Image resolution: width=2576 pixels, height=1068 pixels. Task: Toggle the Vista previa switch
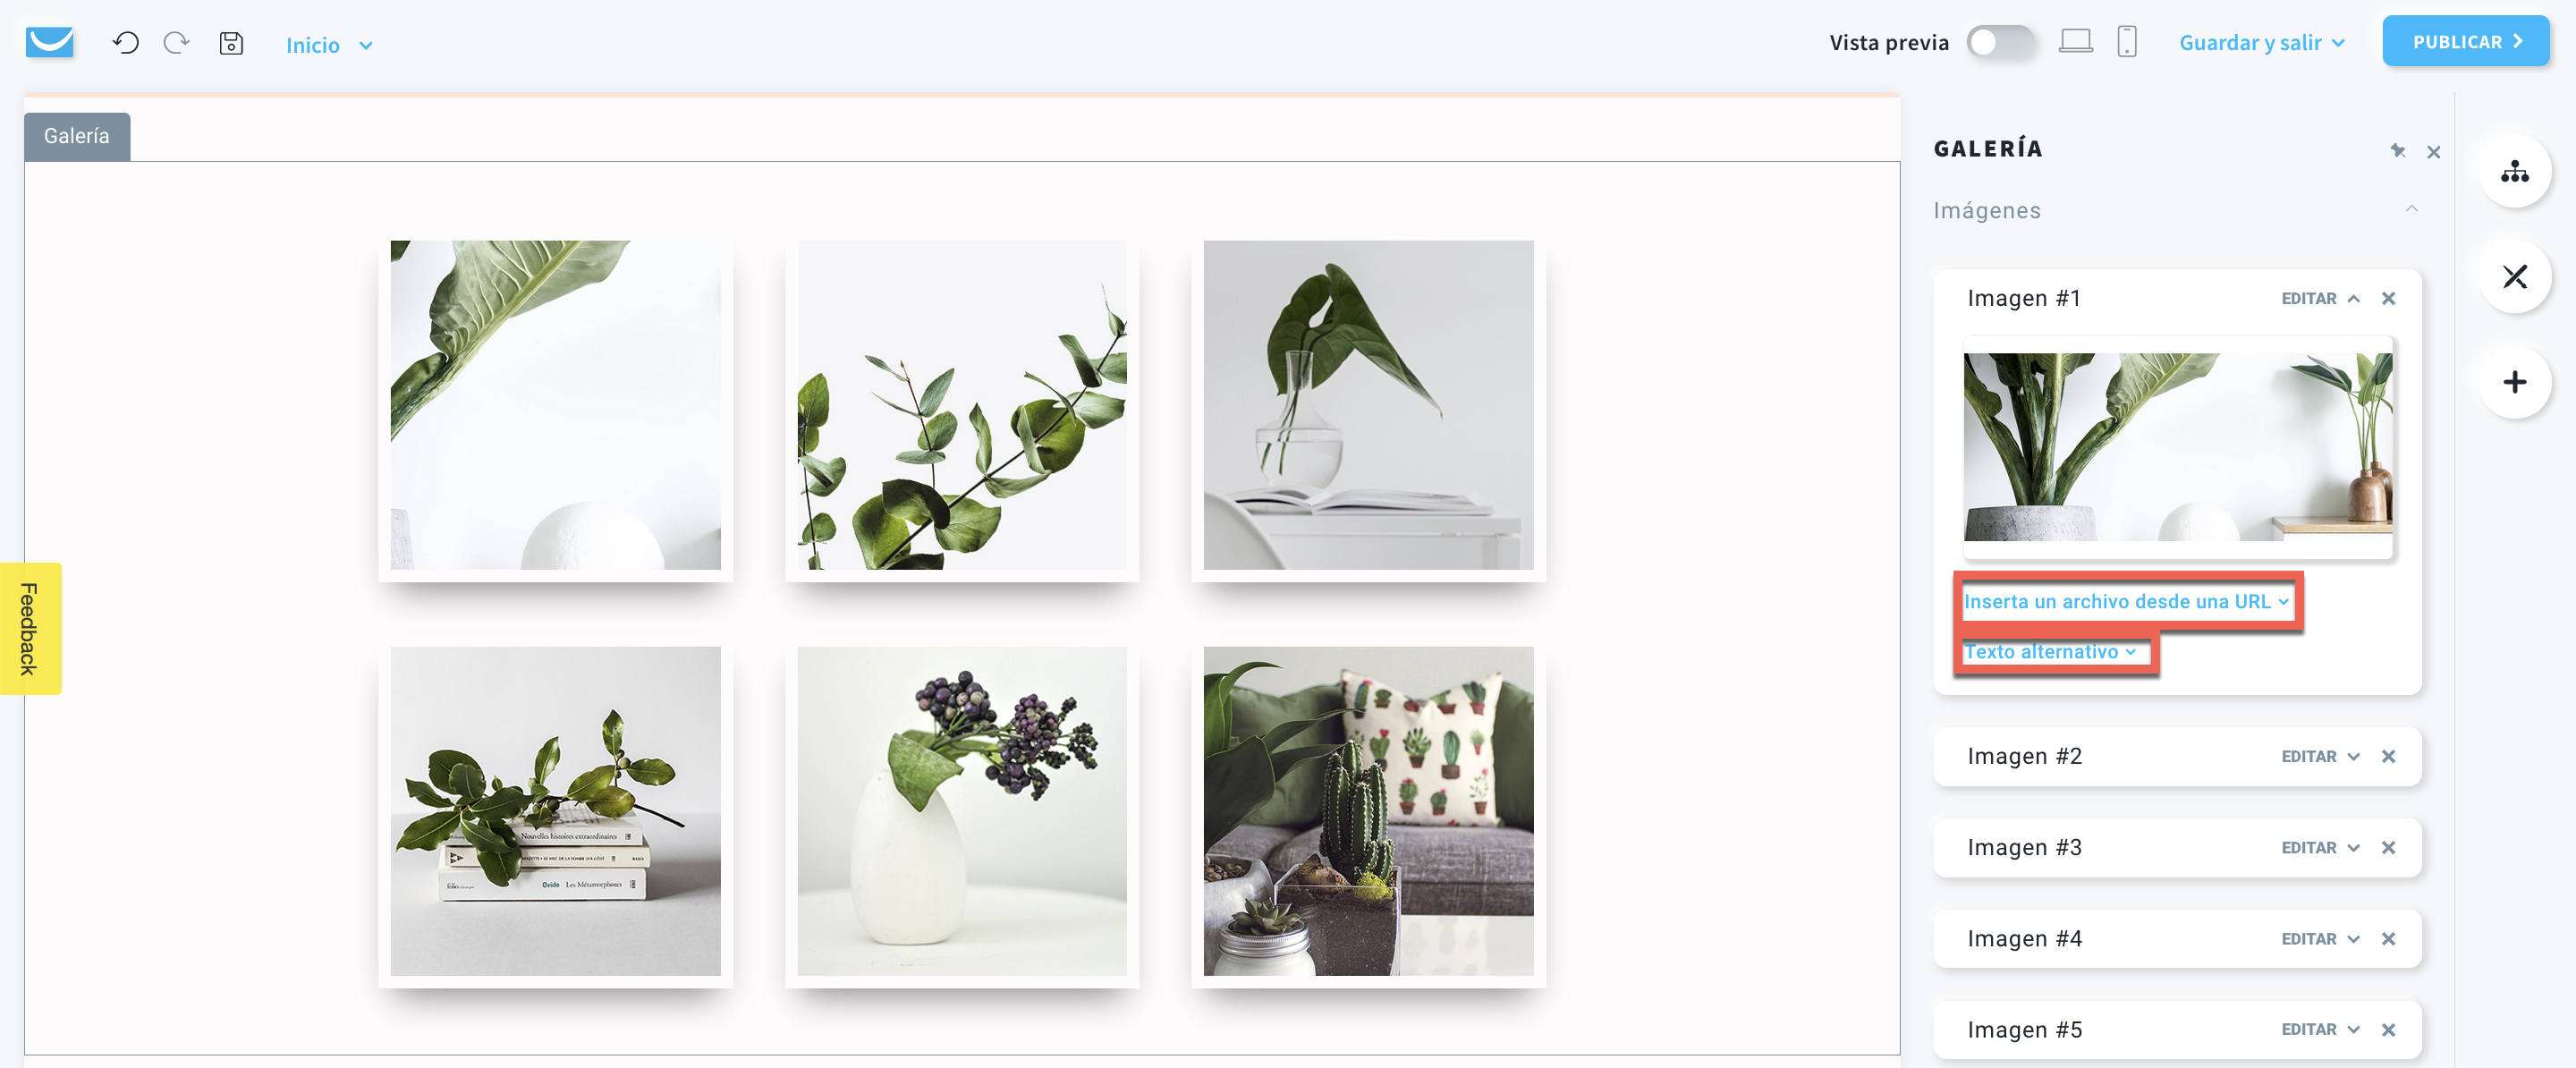tap(2000, 42)
